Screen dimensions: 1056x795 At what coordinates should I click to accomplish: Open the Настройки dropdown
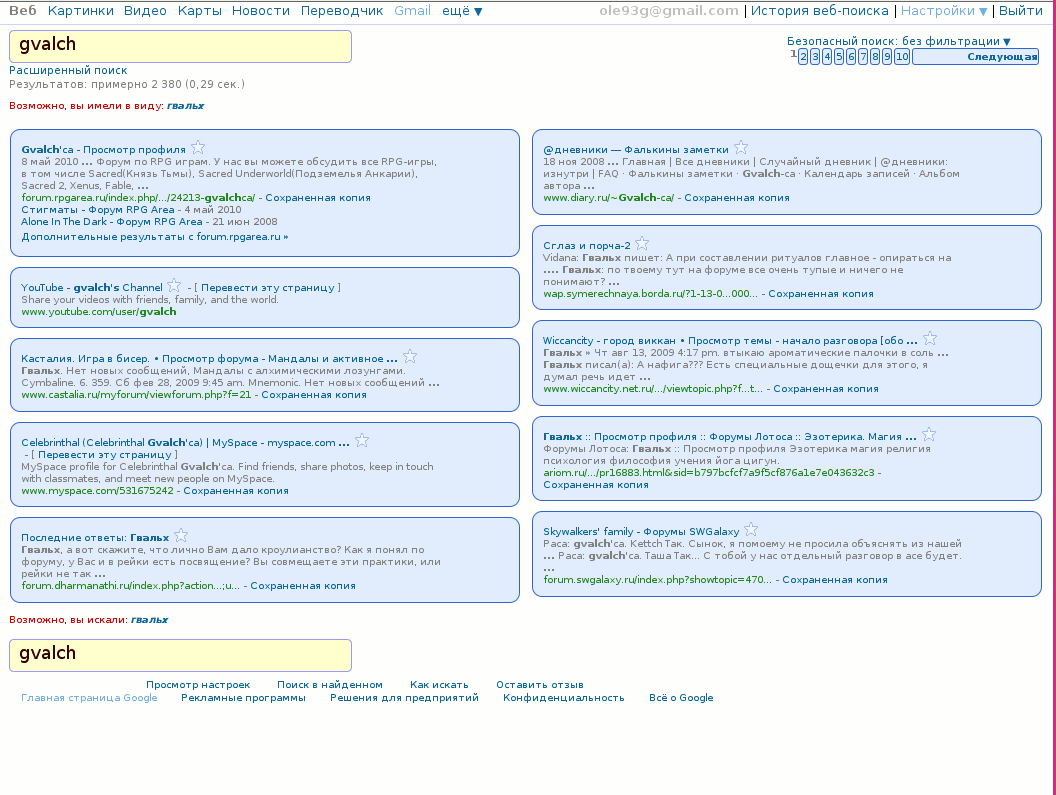tap(944, 11)
